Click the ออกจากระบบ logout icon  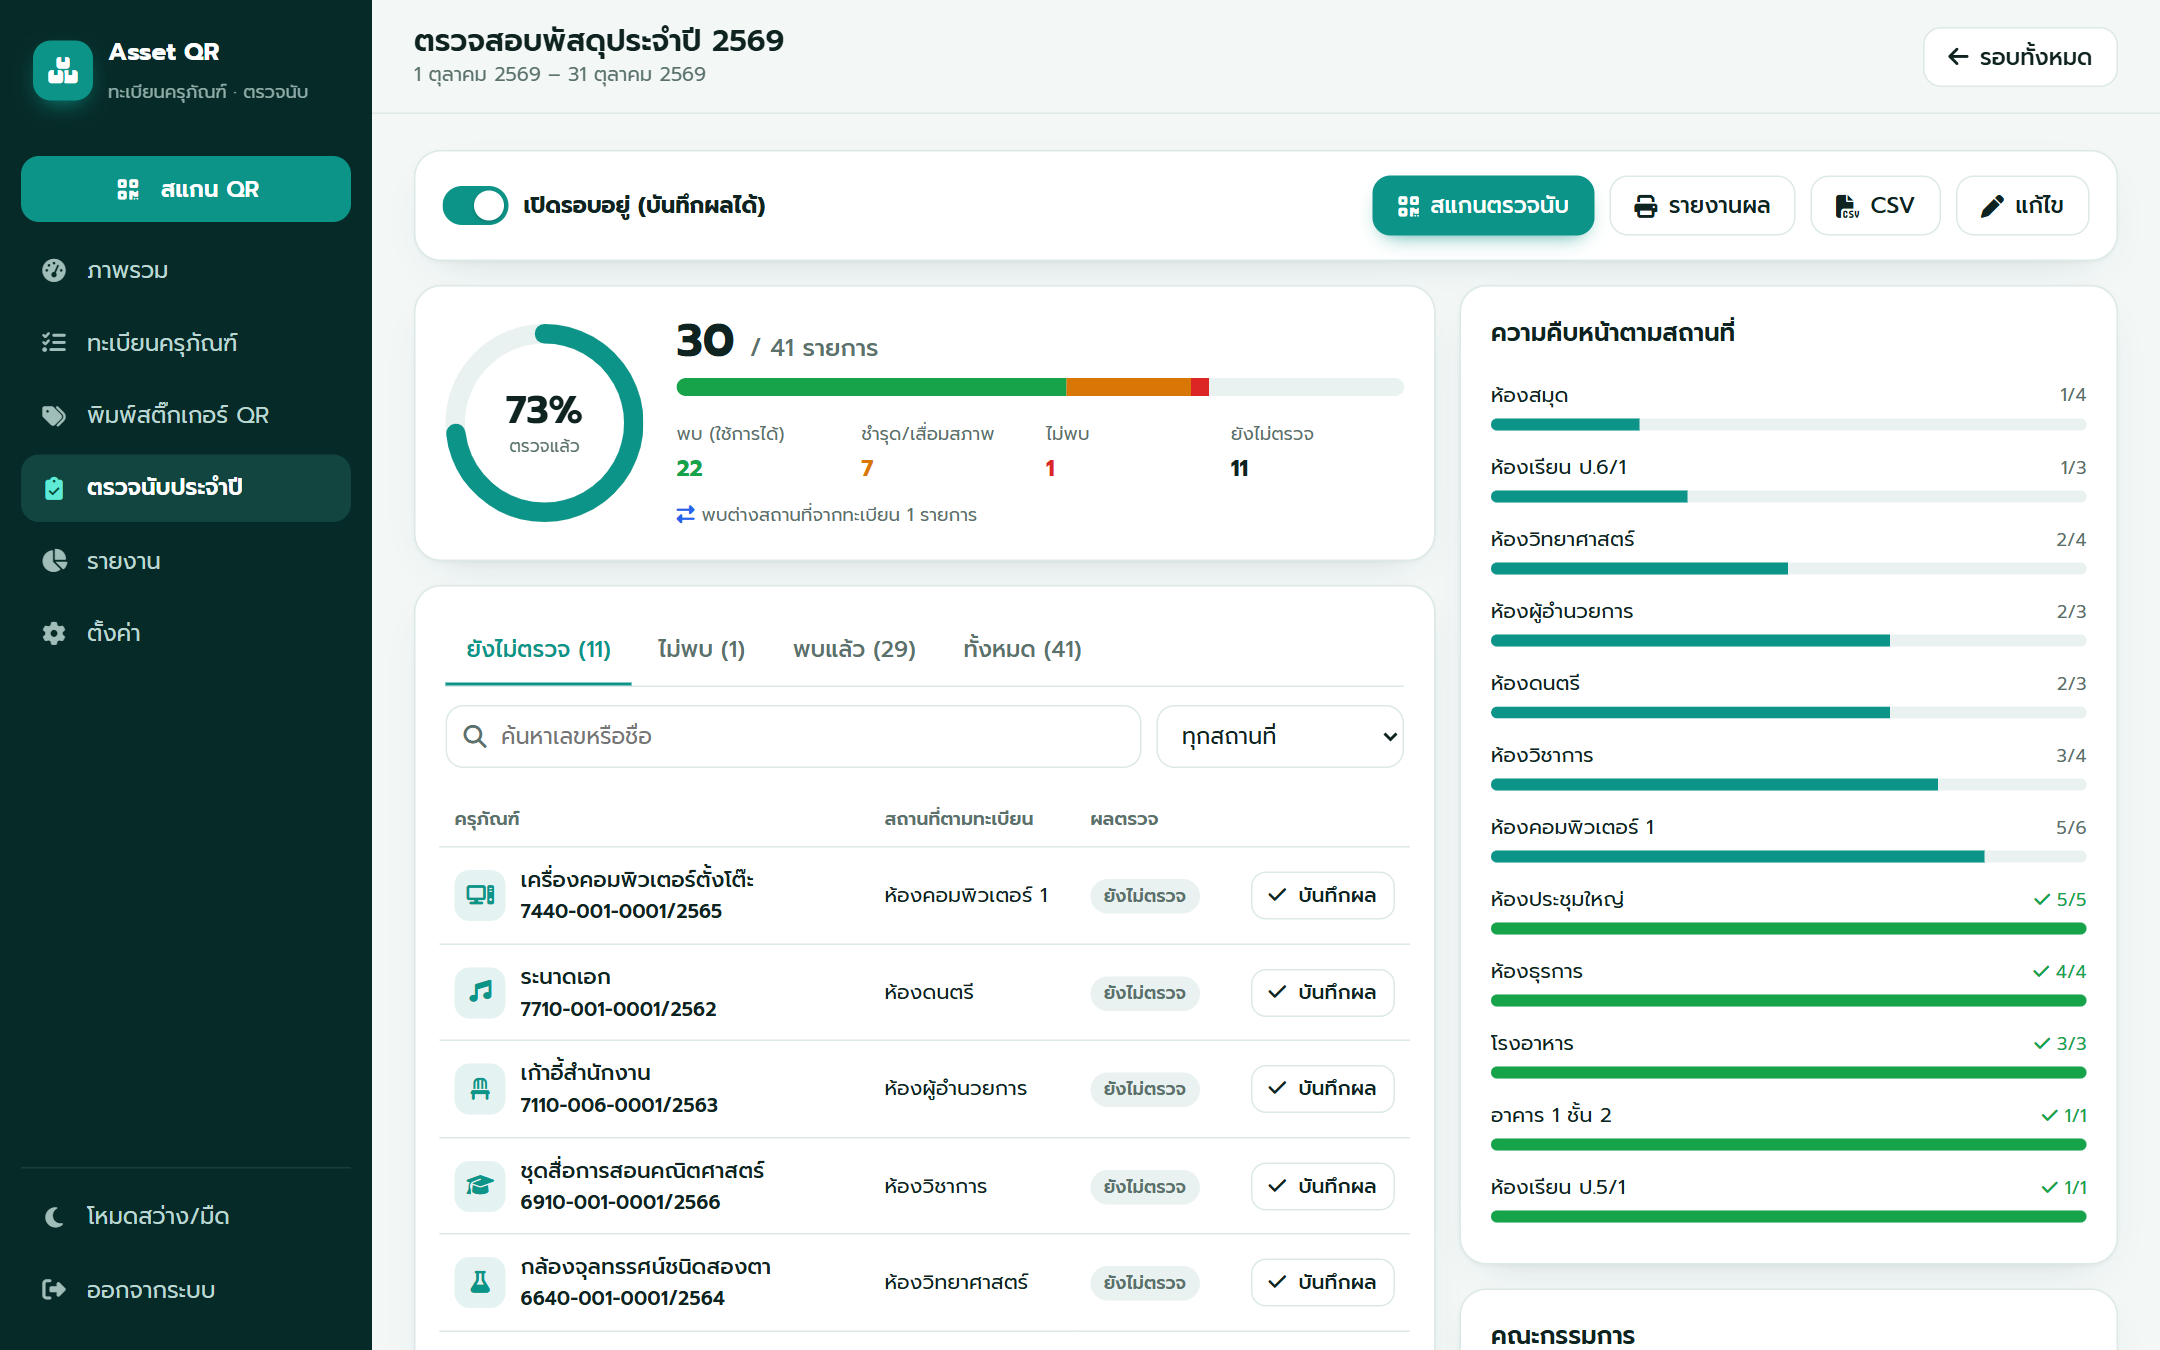coord(54,1290)
